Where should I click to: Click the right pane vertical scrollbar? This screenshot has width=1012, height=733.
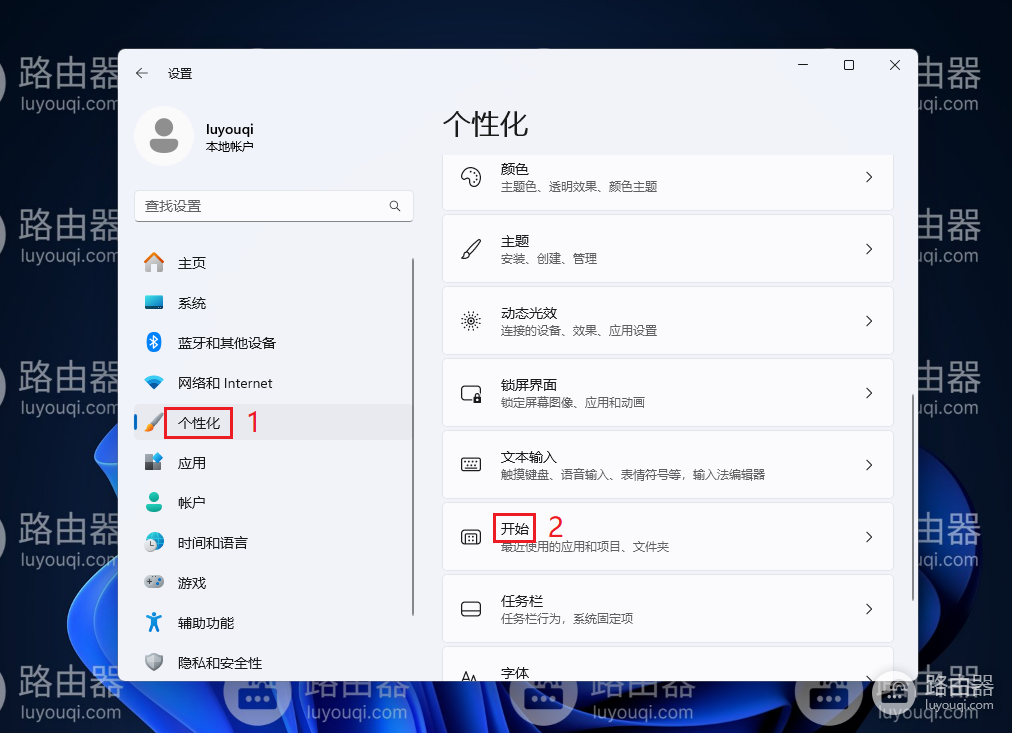click(912, 497)
